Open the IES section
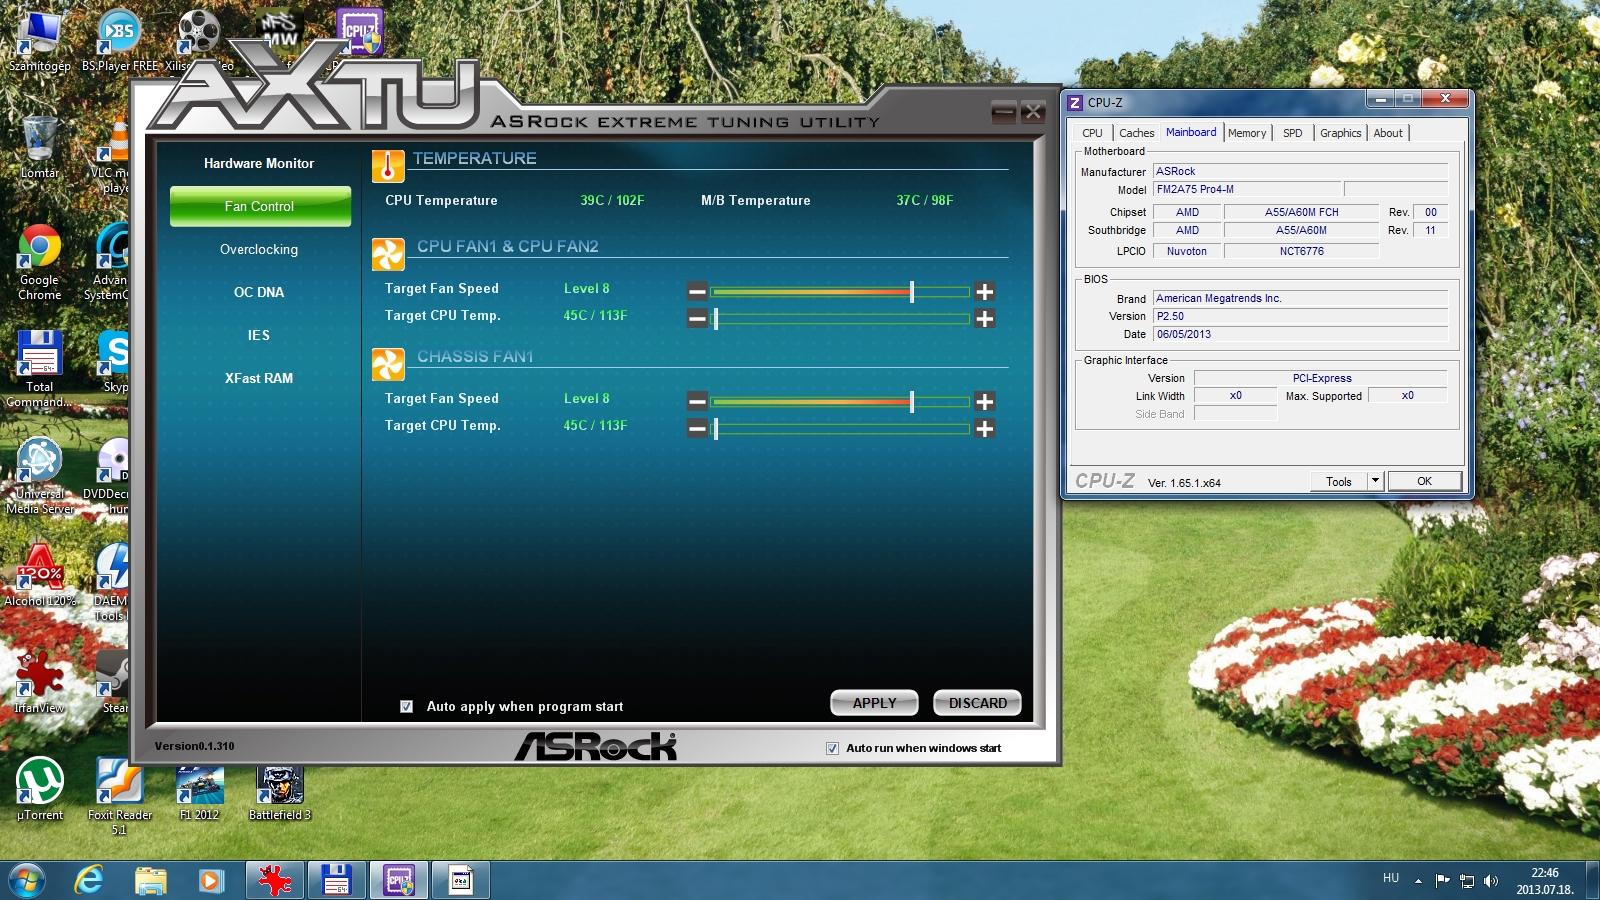 pyautogui.click(x=259, y=335)
